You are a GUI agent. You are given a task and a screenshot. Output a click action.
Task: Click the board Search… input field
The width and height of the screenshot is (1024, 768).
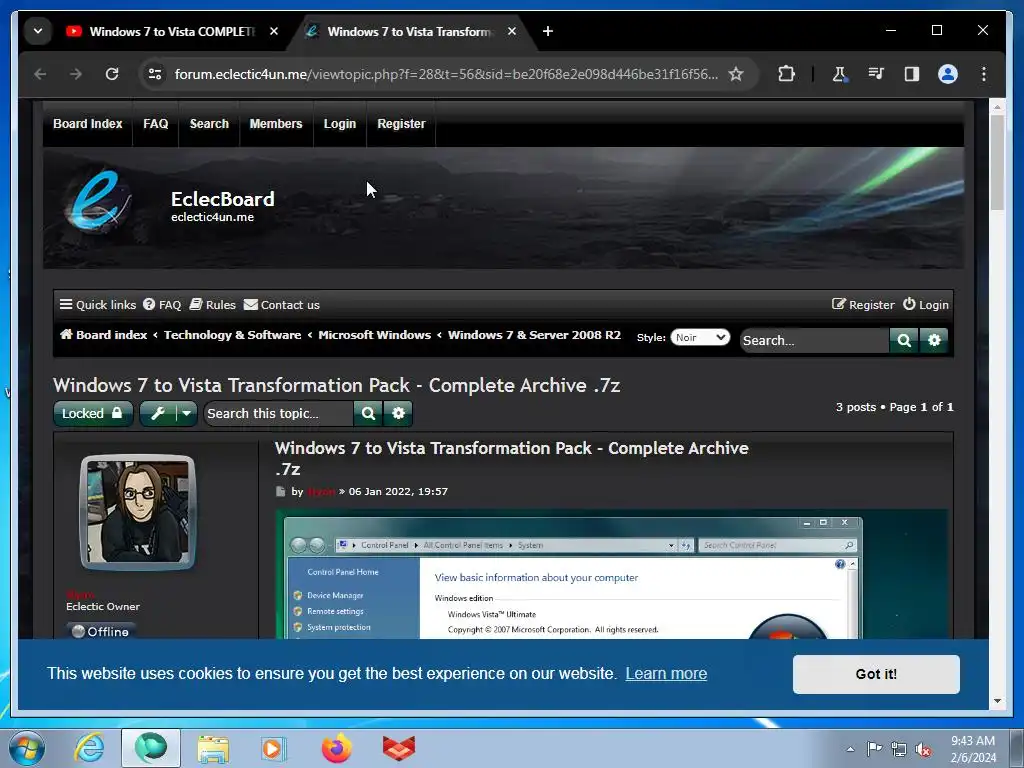point(814,340)
